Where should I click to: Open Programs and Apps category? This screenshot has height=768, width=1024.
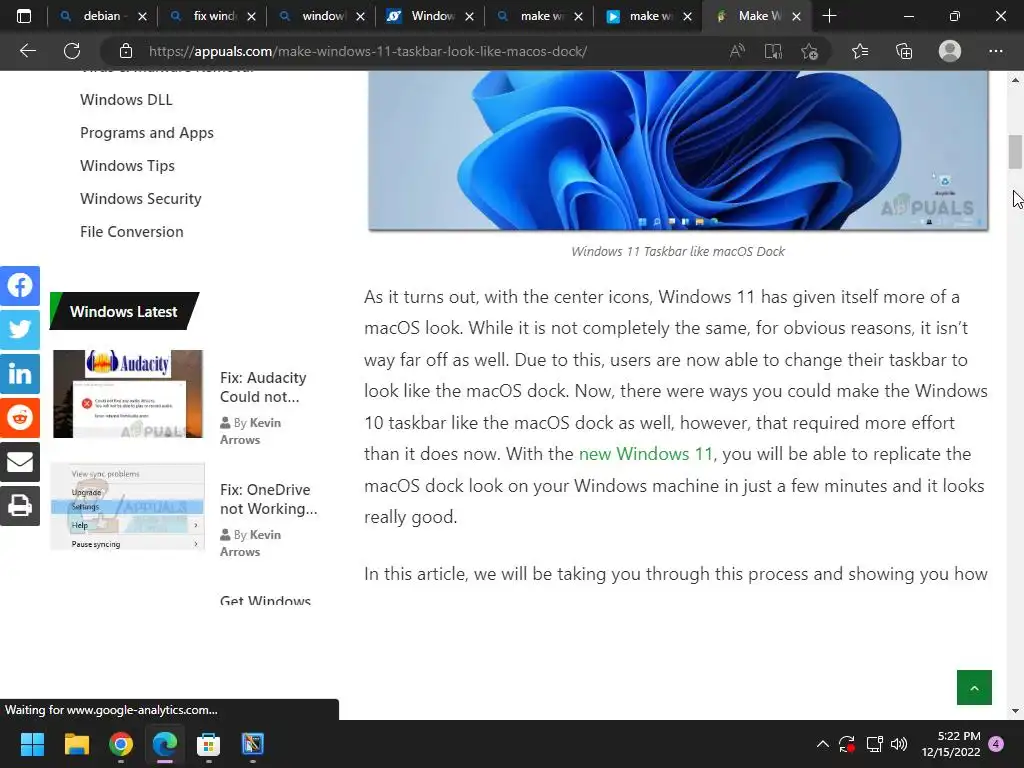147,133
